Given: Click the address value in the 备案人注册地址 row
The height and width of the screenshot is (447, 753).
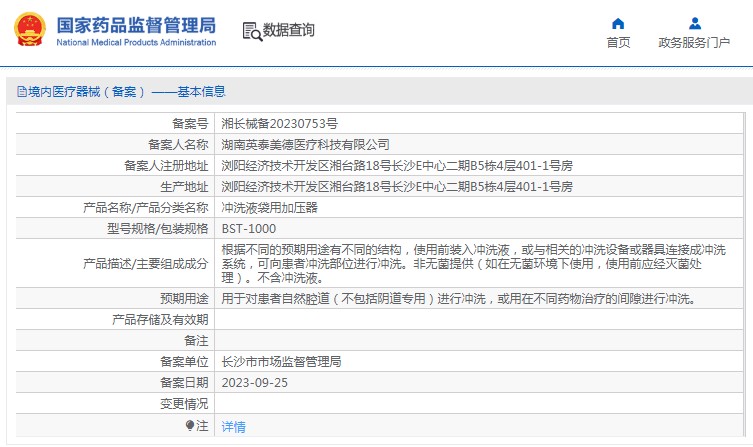Looking at the screenshot, I should click(x=397, y=166).
